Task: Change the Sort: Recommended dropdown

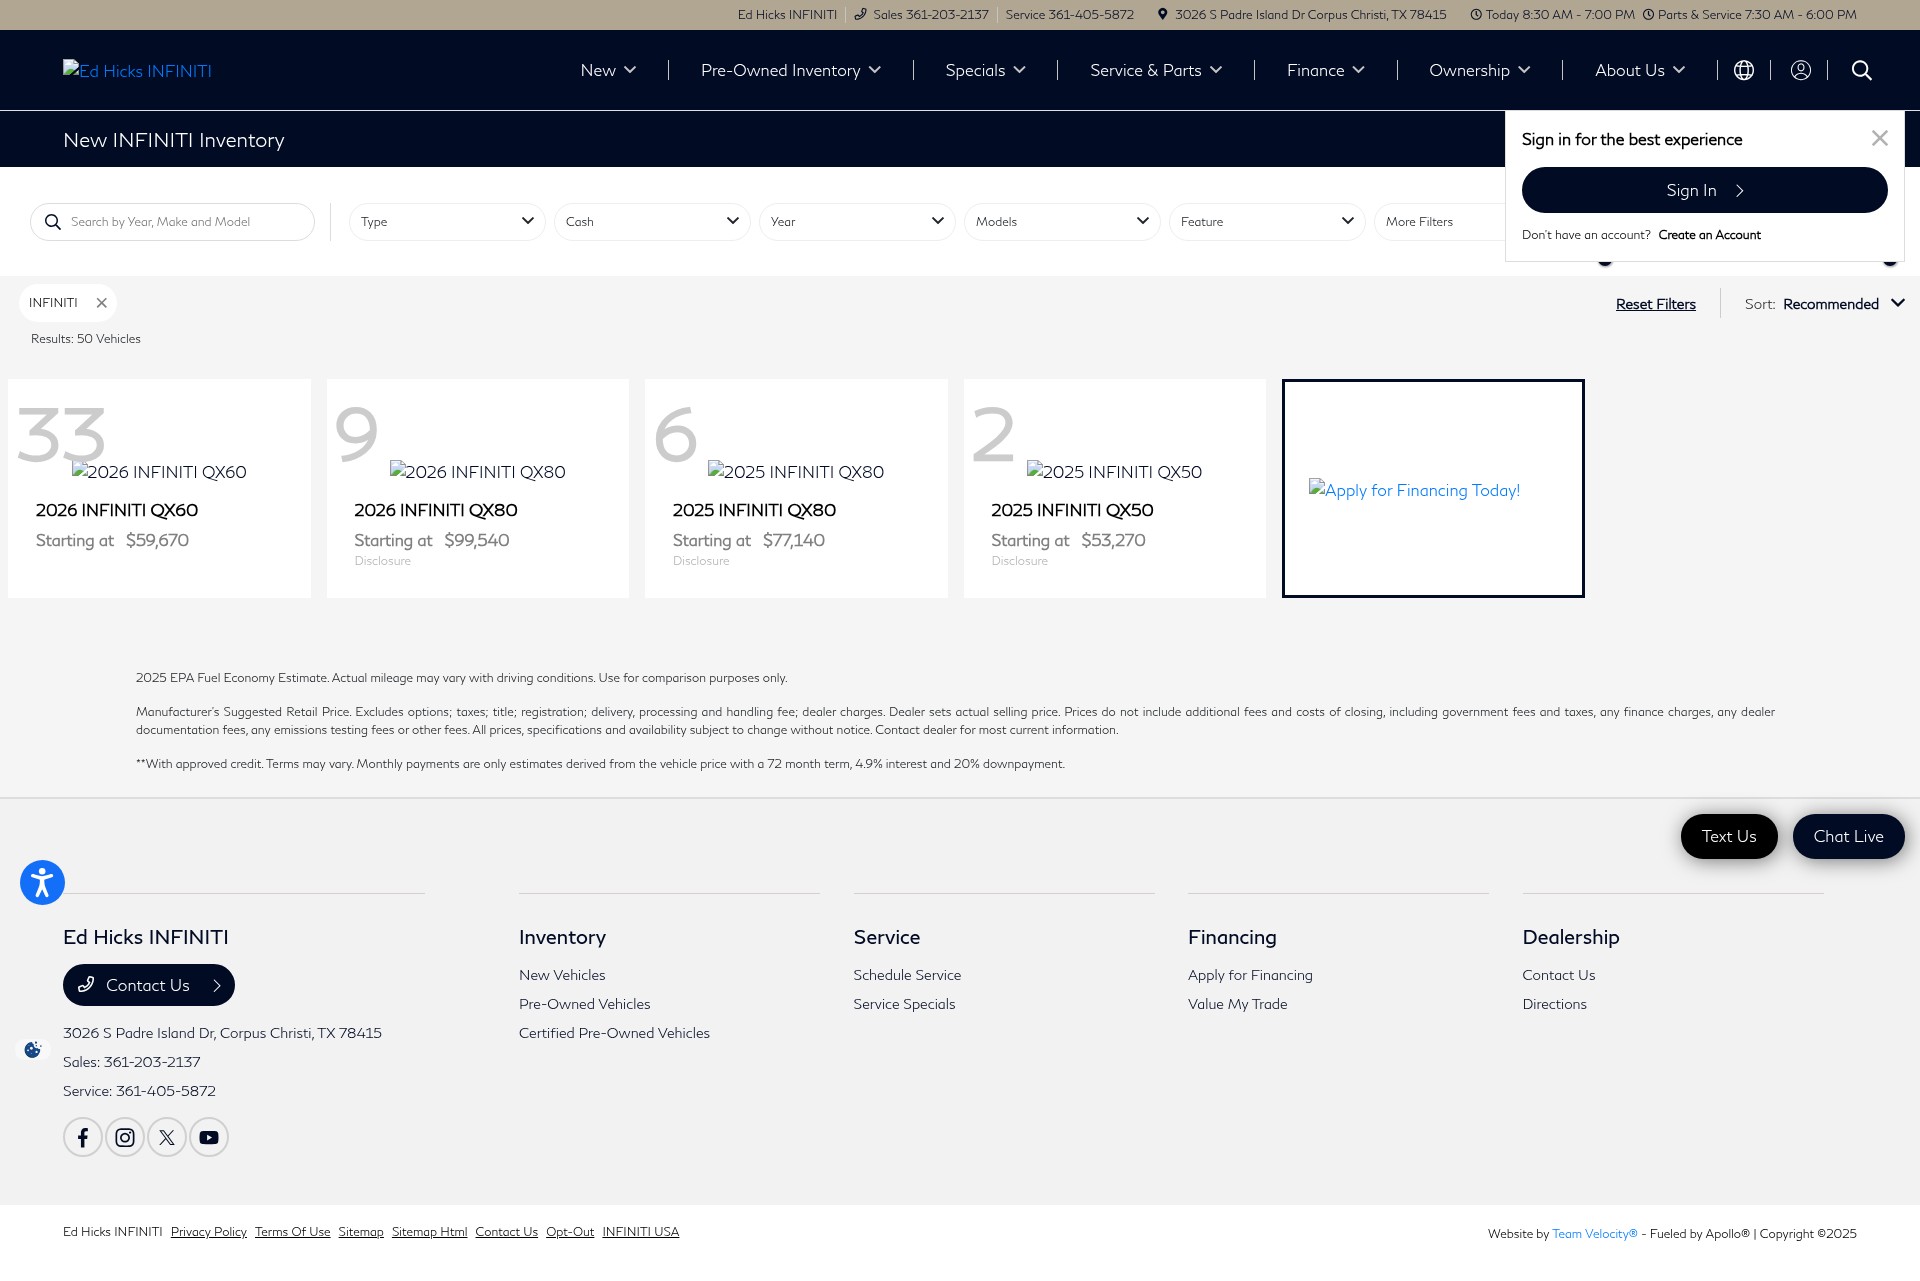Action: point(1825,304)
